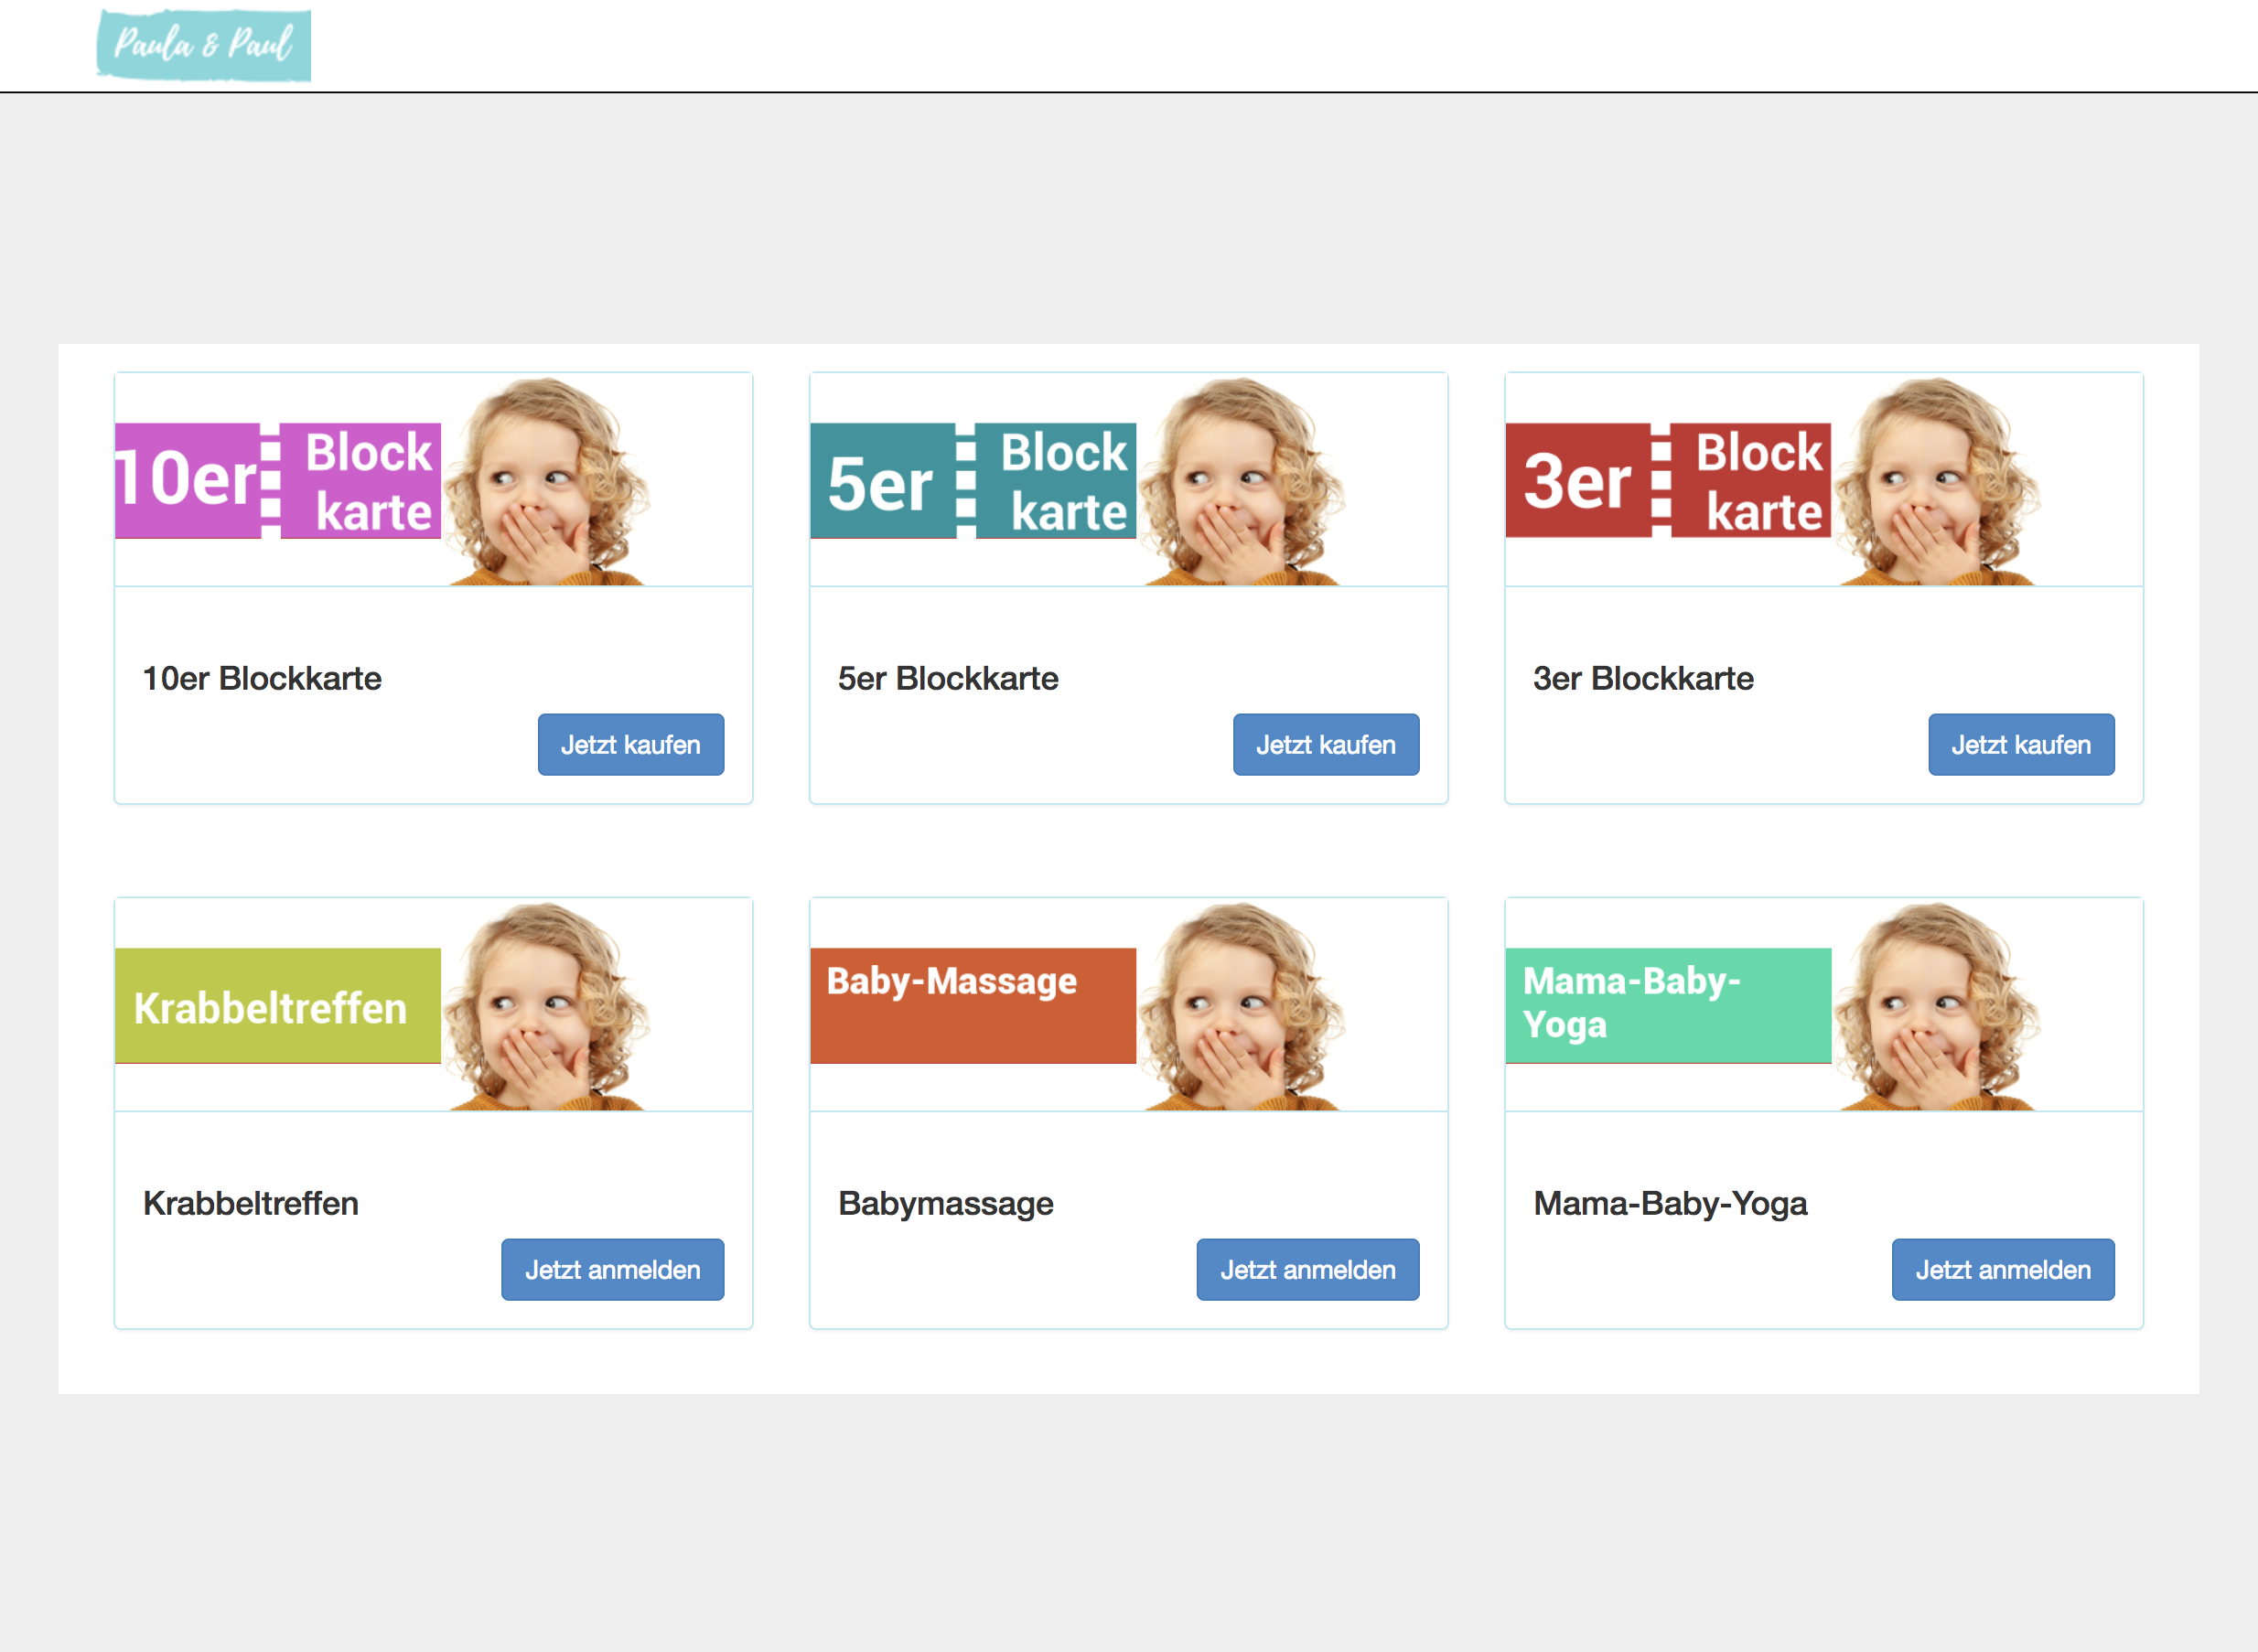
Task: Click the Krabbeltreffen card title
Action: tap(251, 1203)
